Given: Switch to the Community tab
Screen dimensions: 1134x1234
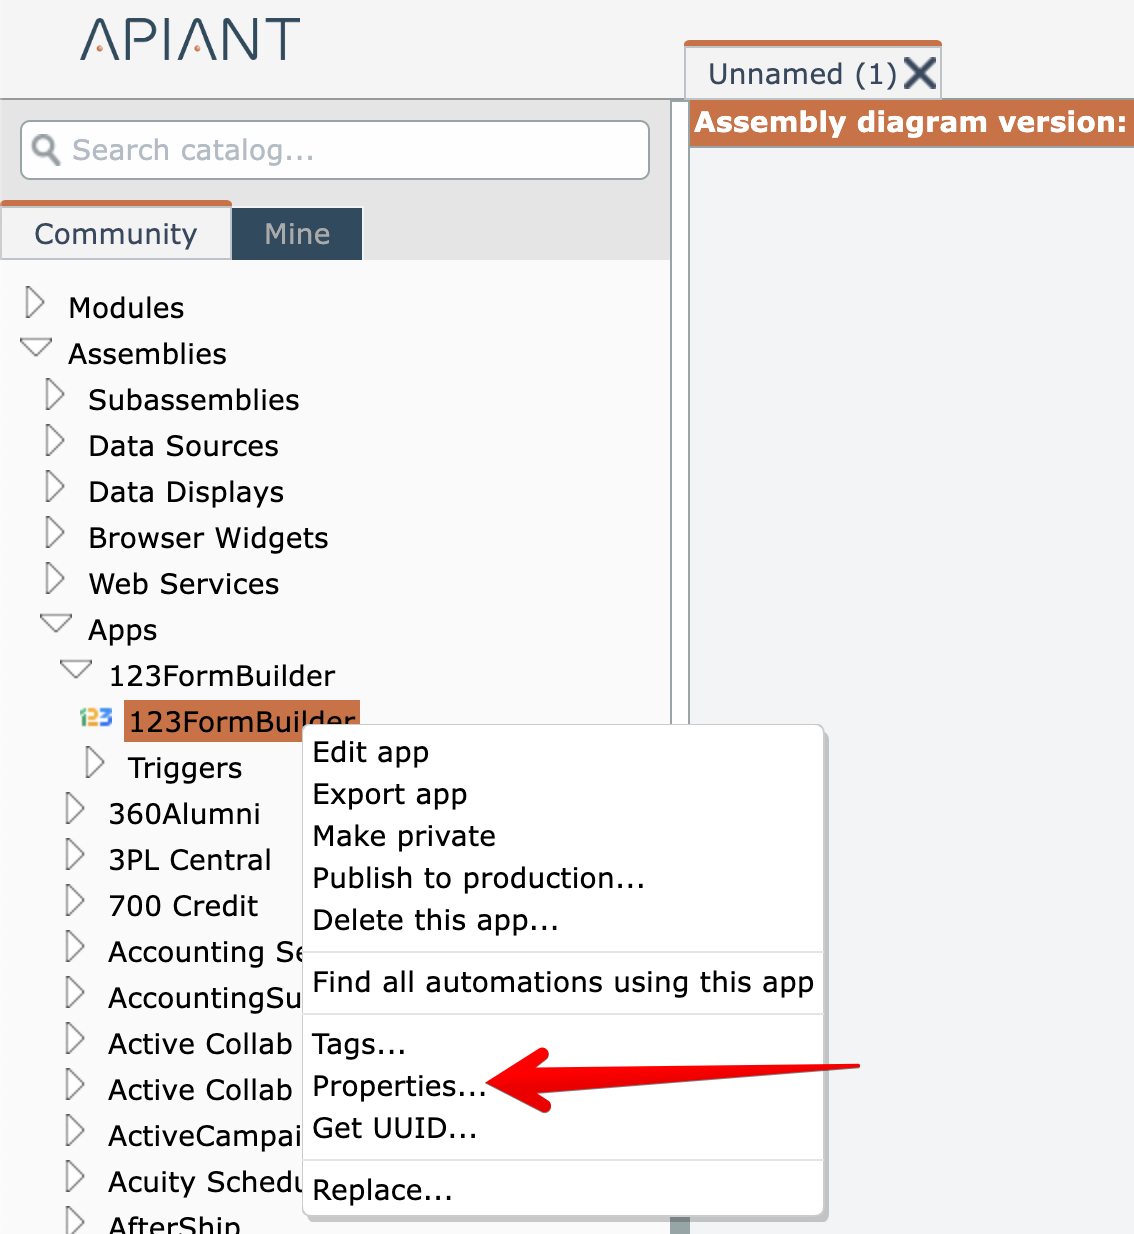Looking at the screenshot, I should [116, 234].
